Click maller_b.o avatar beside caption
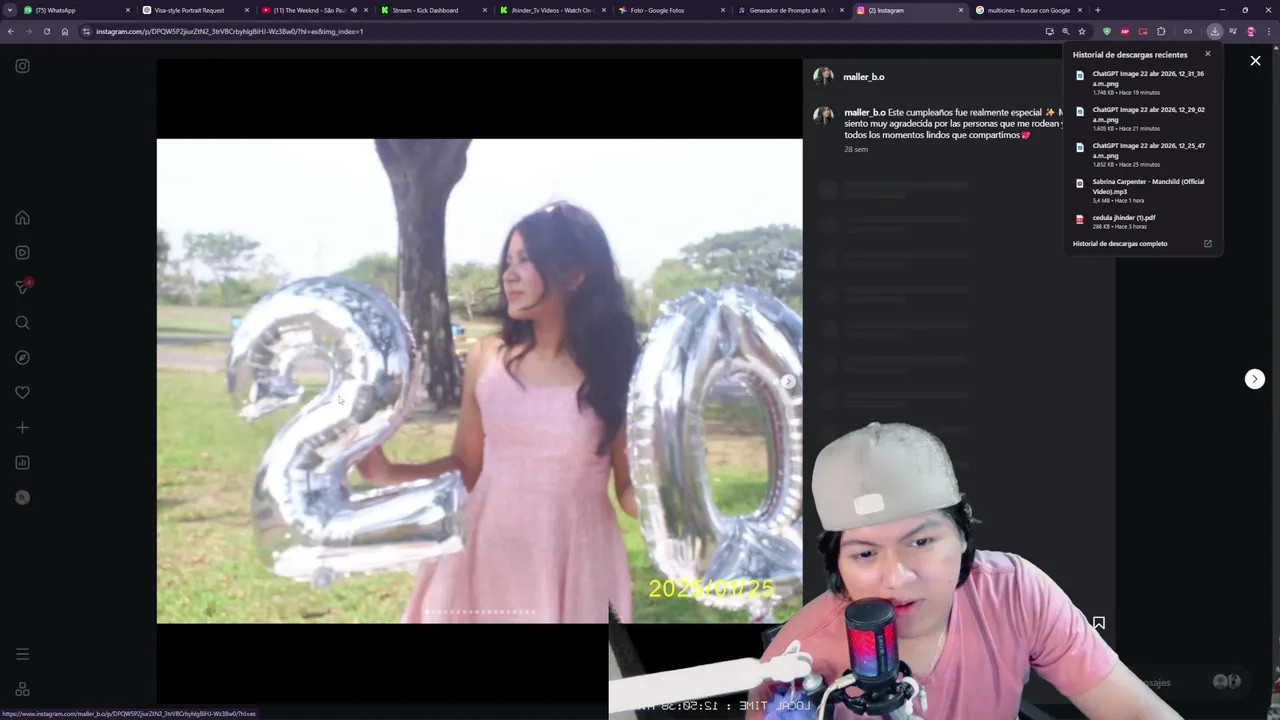This screenshot has height=720, width=1280. coord(823,116)
